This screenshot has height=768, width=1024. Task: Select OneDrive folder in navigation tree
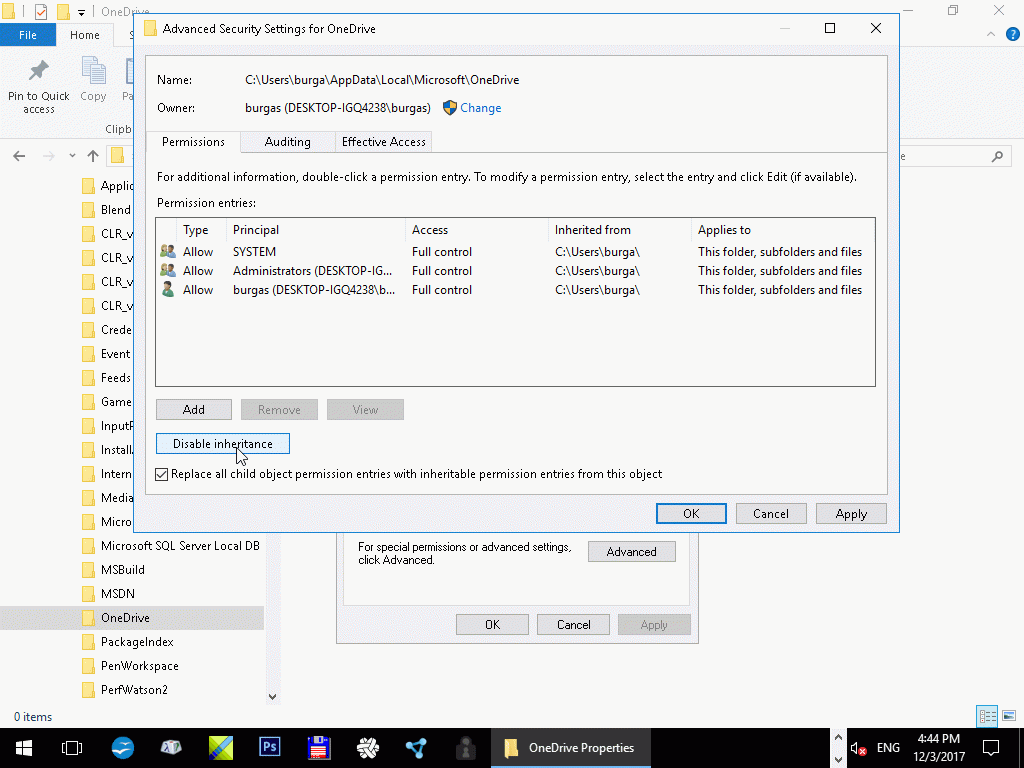(132, 618)
